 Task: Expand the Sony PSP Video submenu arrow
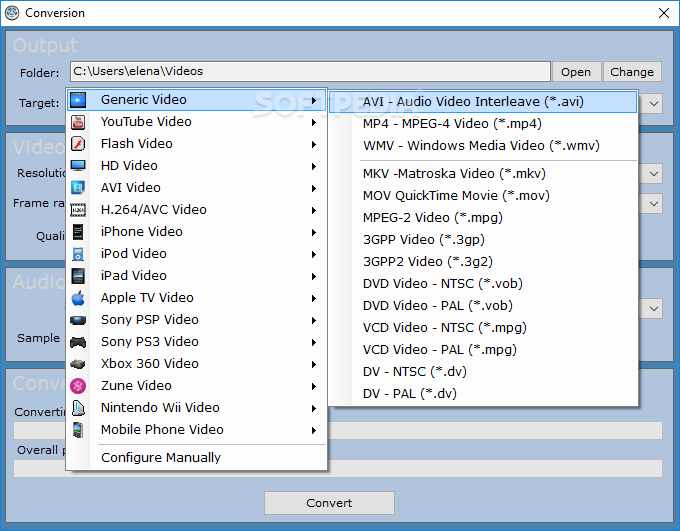click(x=314, y=321)
